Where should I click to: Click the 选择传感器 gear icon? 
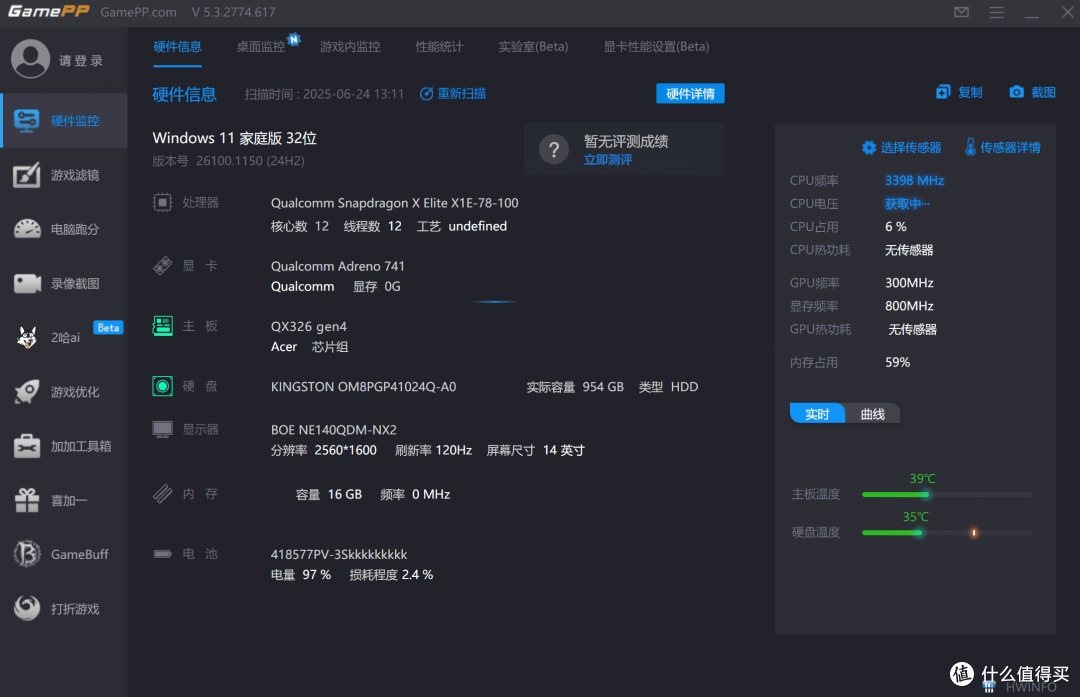[869, 147]
